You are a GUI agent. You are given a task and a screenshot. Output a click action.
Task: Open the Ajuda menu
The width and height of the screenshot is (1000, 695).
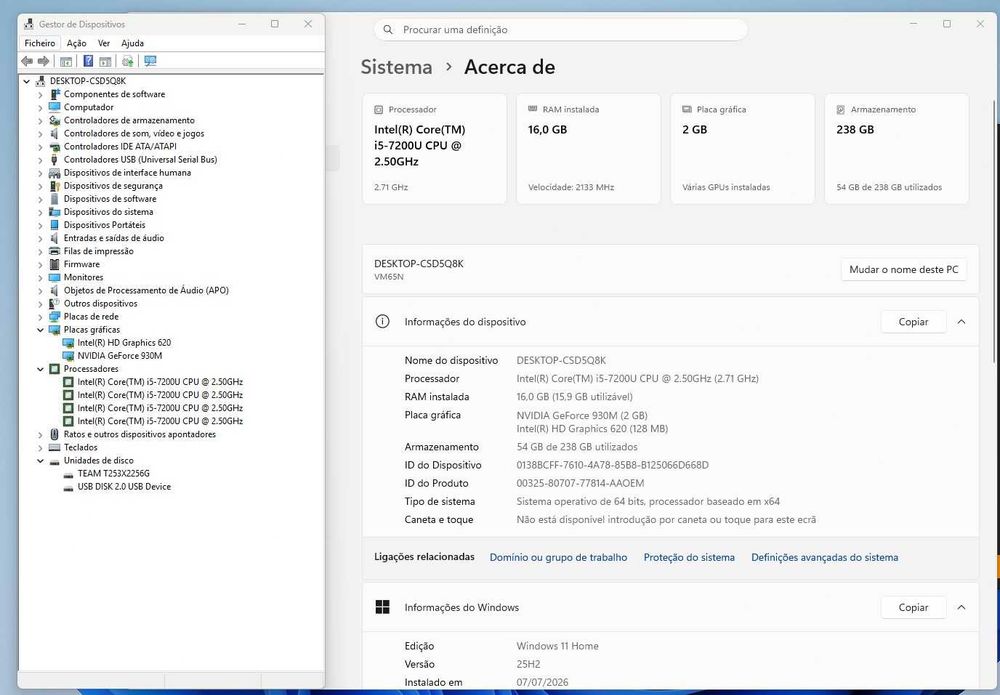[133, 43]
